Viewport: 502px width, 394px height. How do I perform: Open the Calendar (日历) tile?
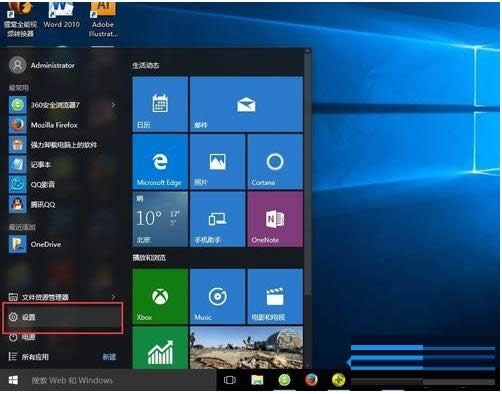tap(160, 104)
